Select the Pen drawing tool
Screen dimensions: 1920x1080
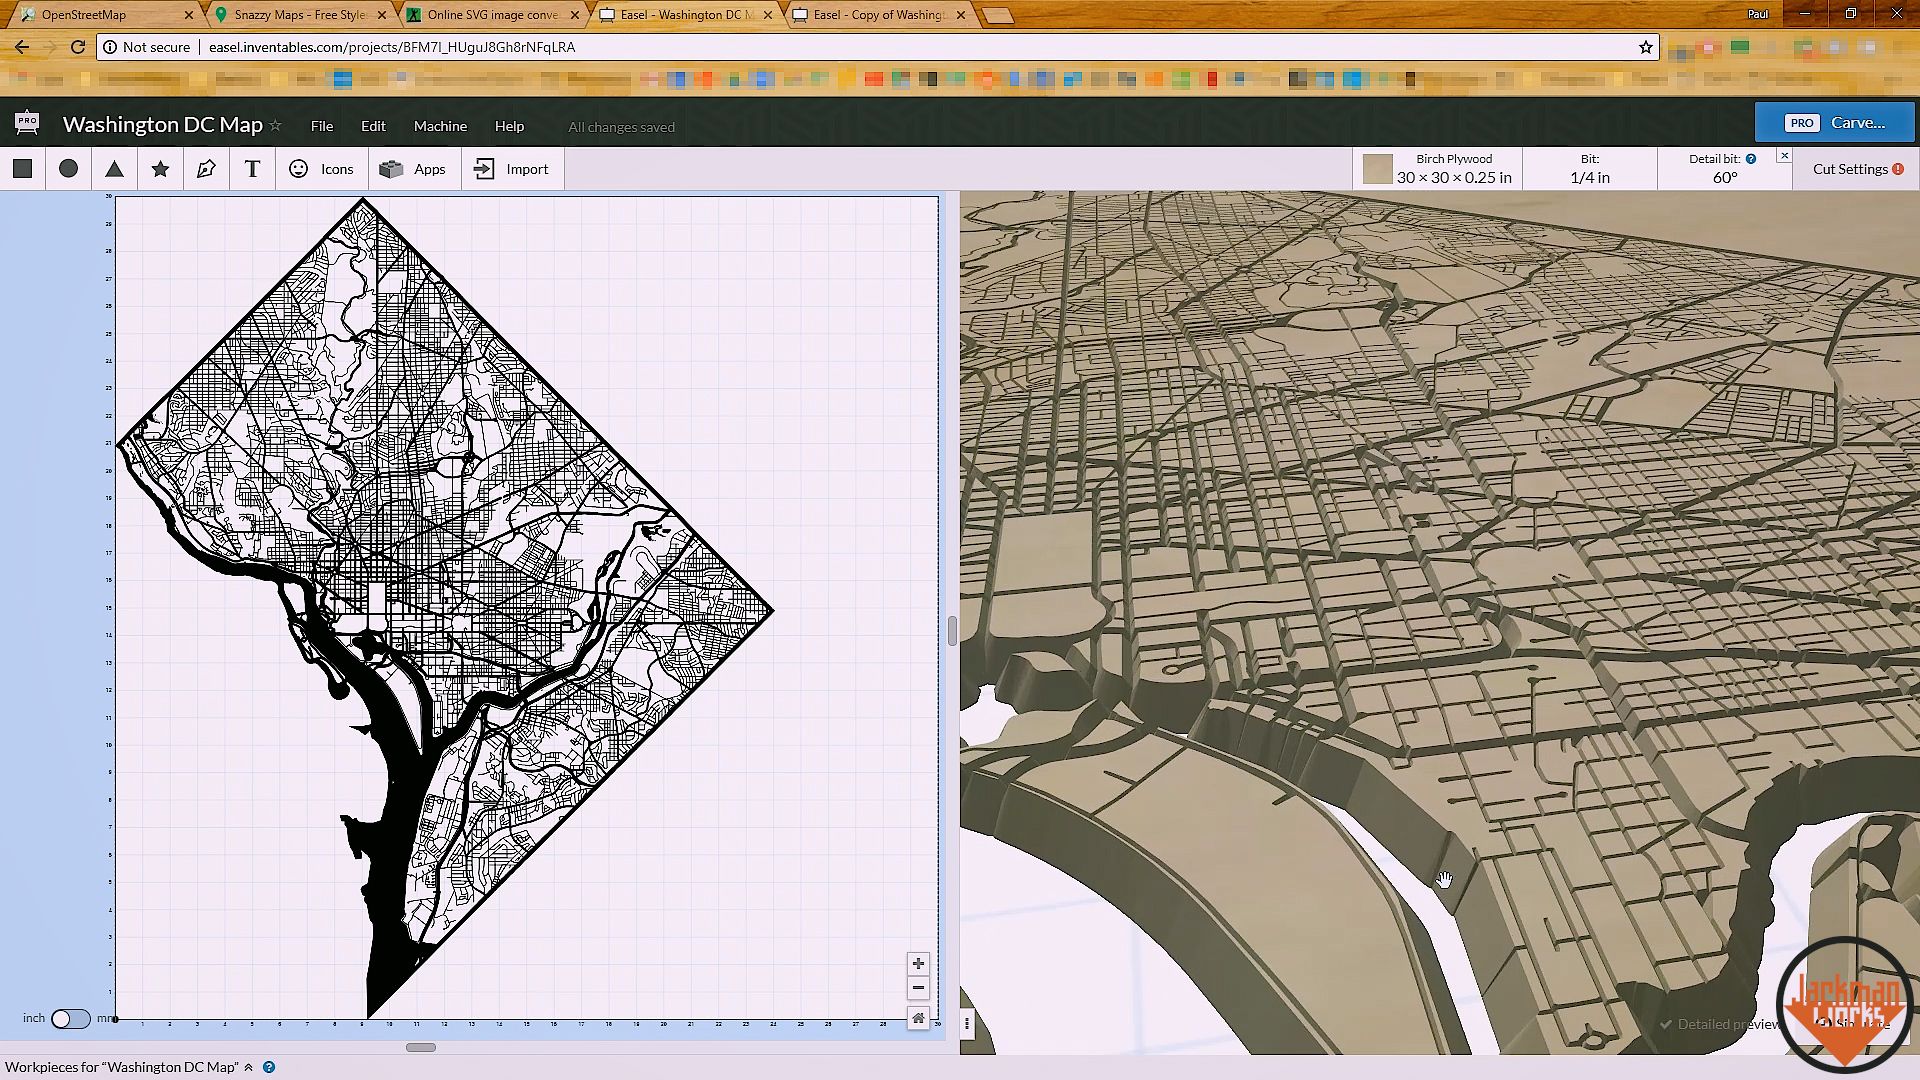(x=206, y=169)
